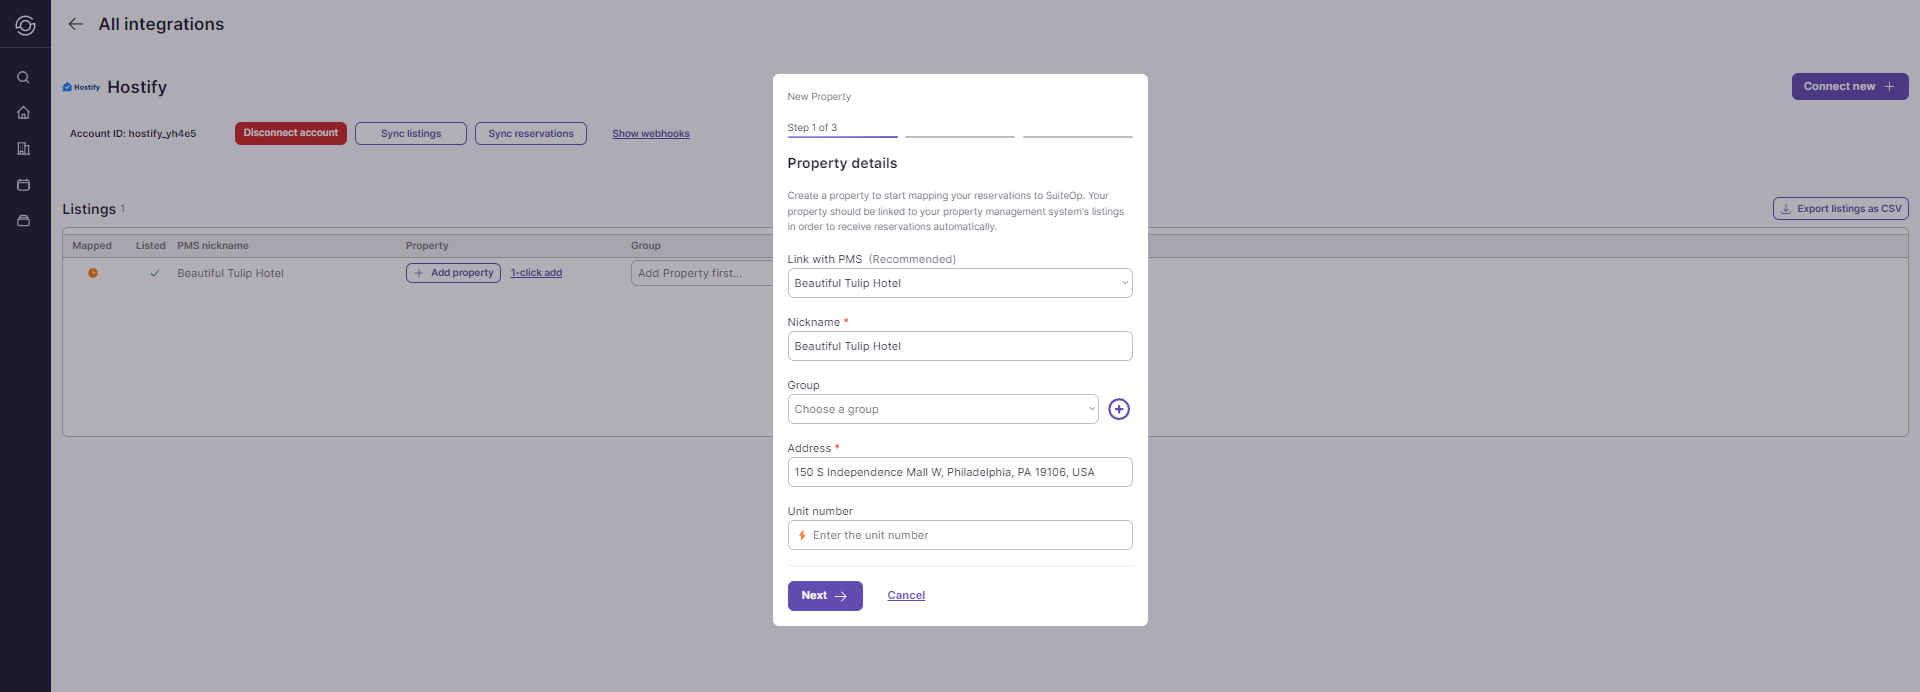Image resolution: width=1920 pixels, height=692 pixels.
Task: Expand the Link with PMS dropdown
Action: coord(959,283)
